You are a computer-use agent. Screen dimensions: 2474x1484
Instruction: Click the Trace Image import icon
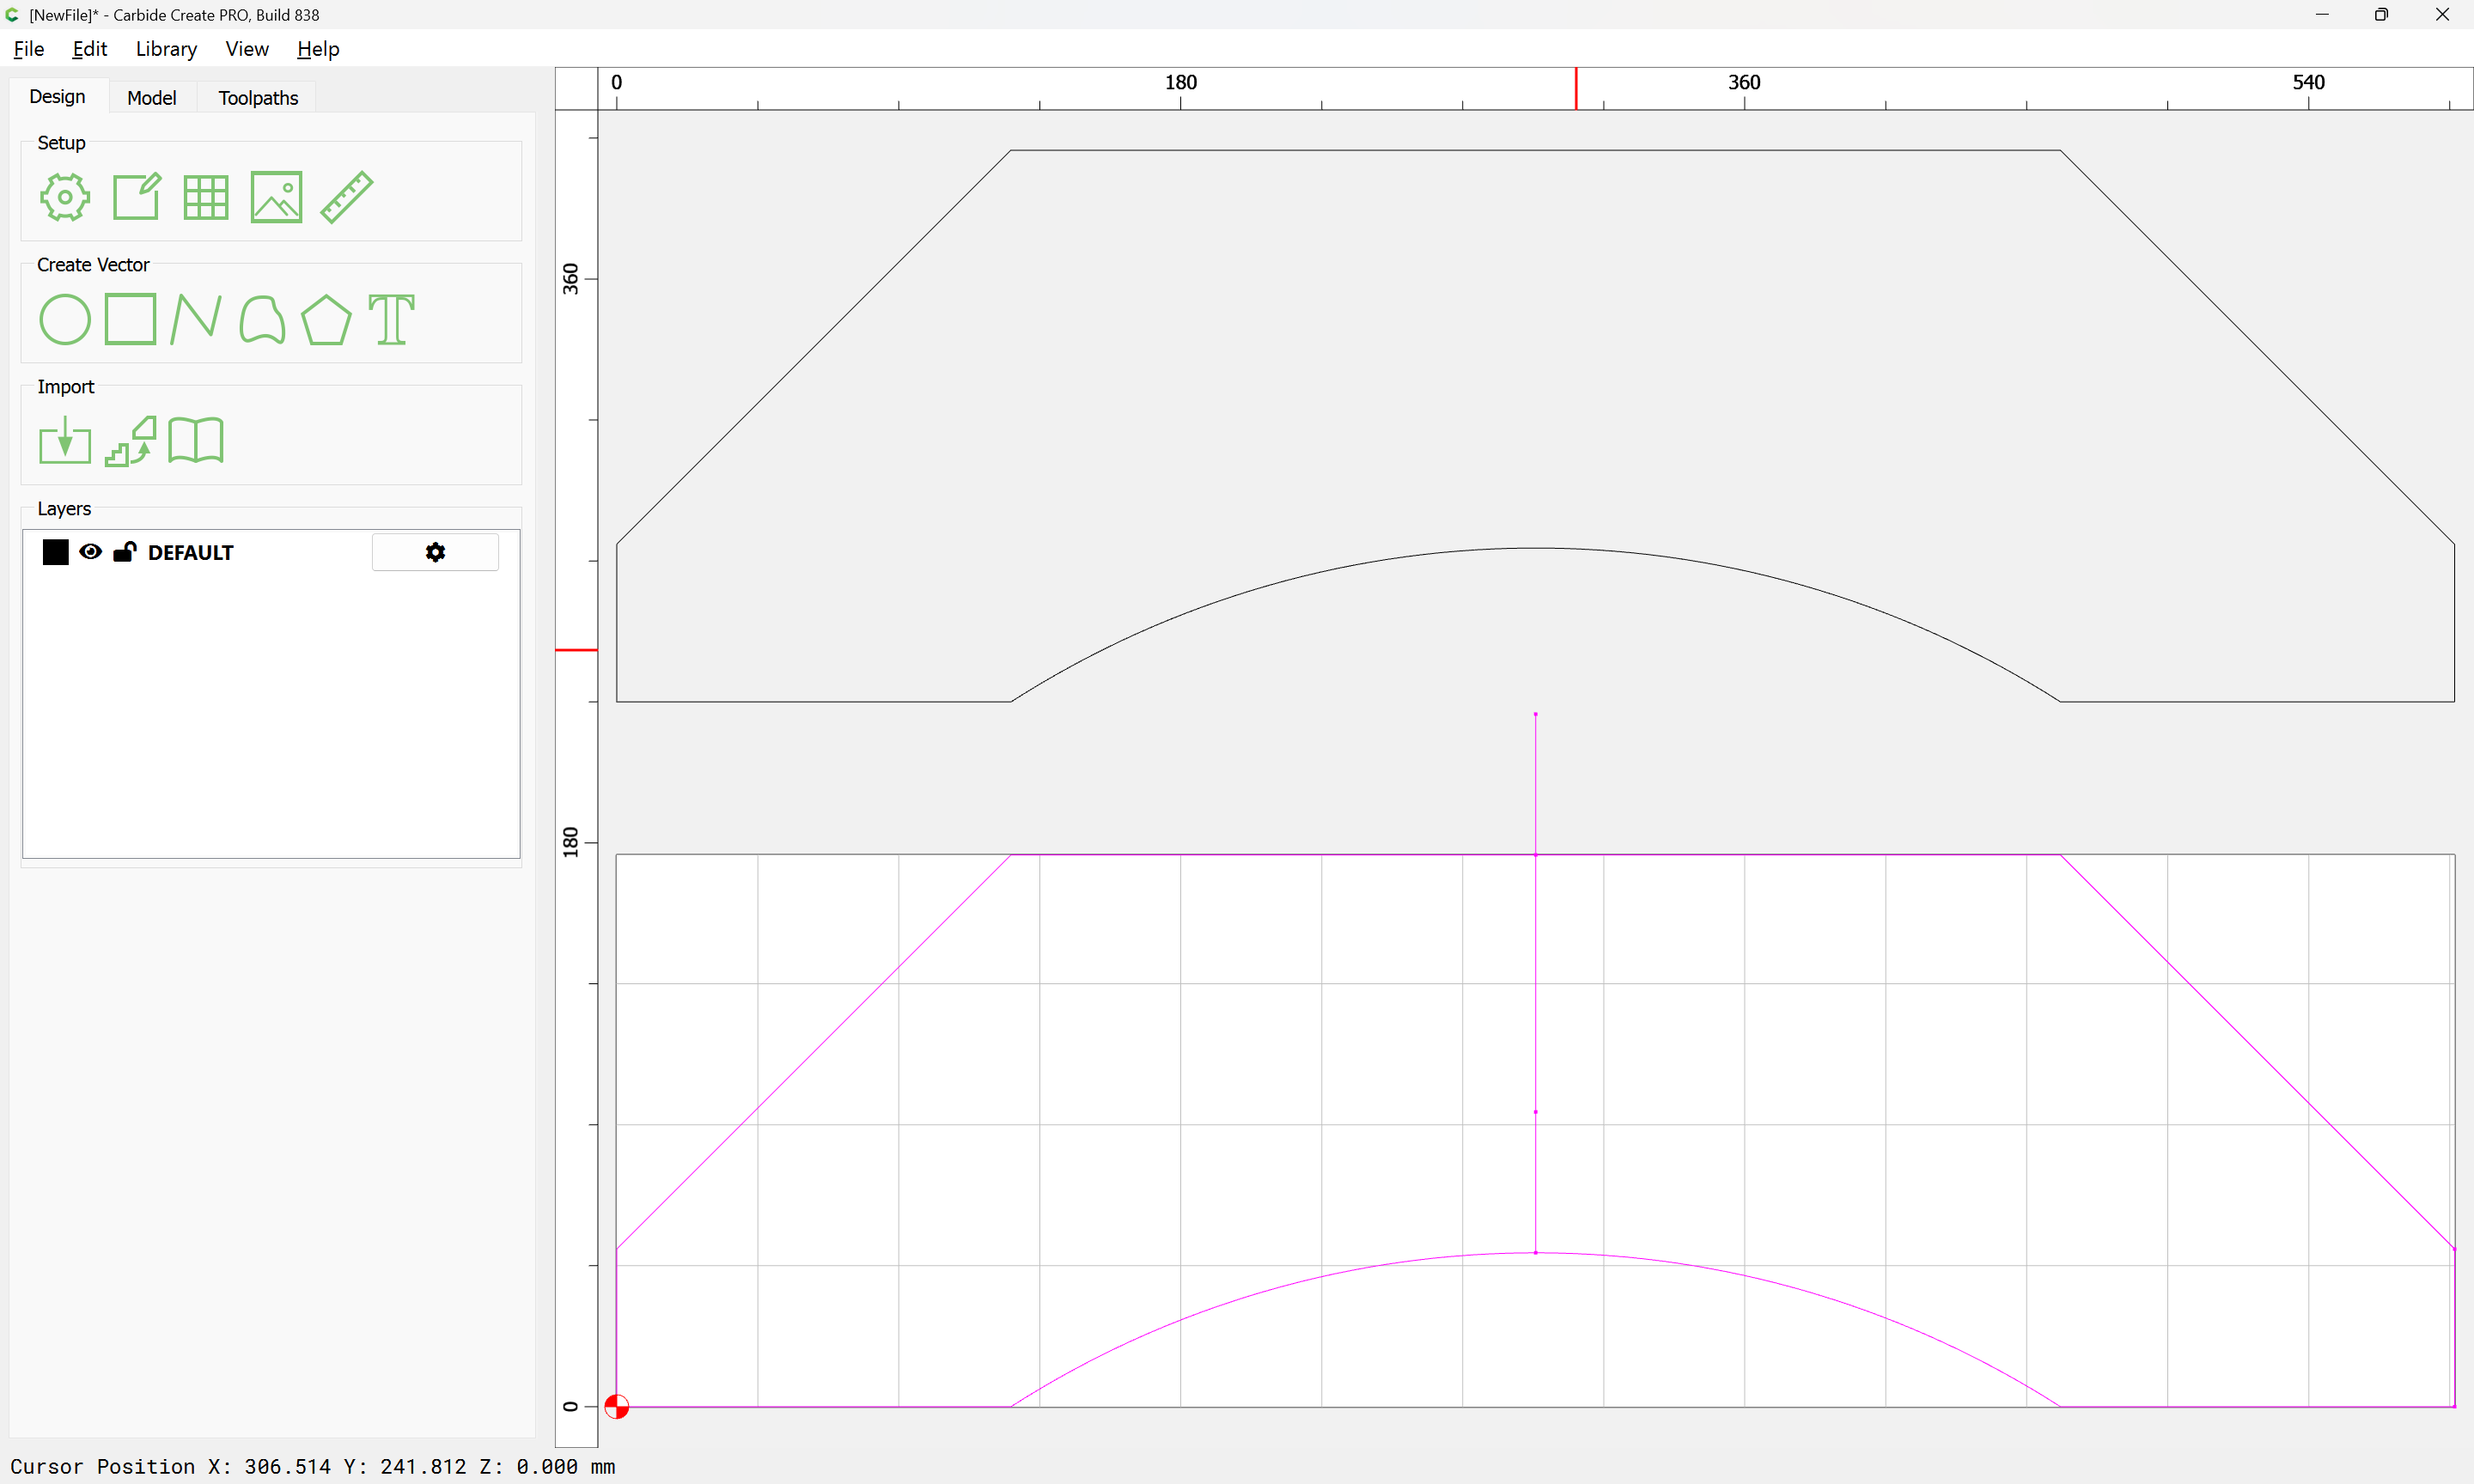point(131,441)
